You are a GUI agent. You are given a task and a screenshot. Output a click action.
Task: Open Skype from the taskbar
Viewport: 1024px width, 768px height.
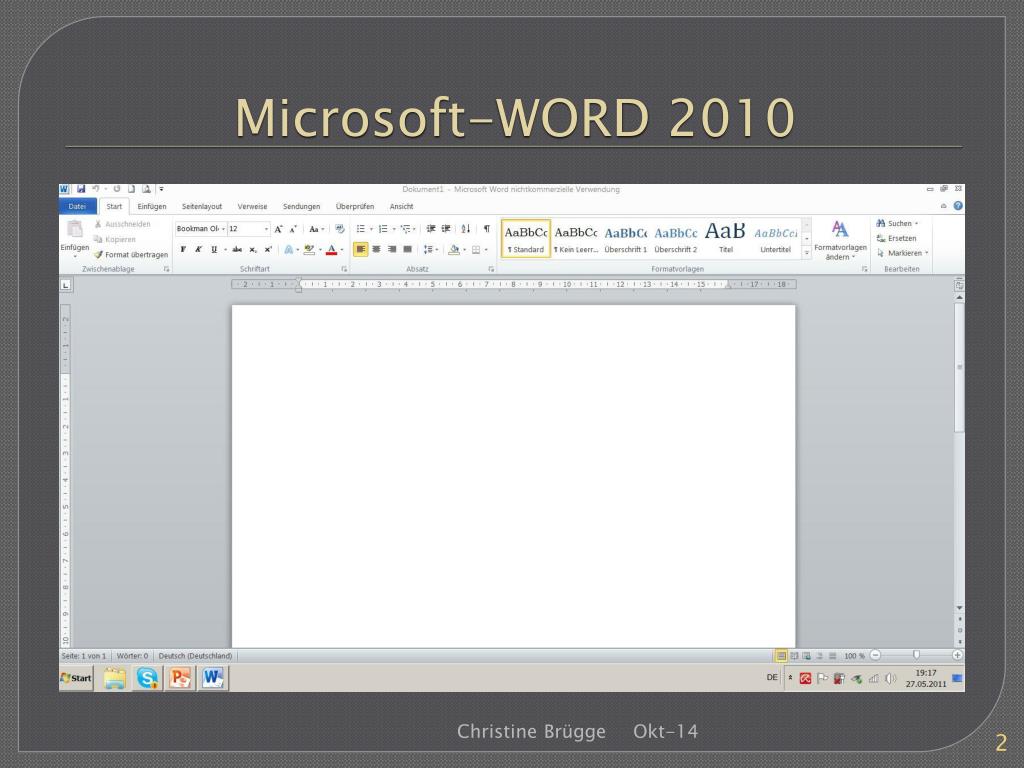[148, 679]
